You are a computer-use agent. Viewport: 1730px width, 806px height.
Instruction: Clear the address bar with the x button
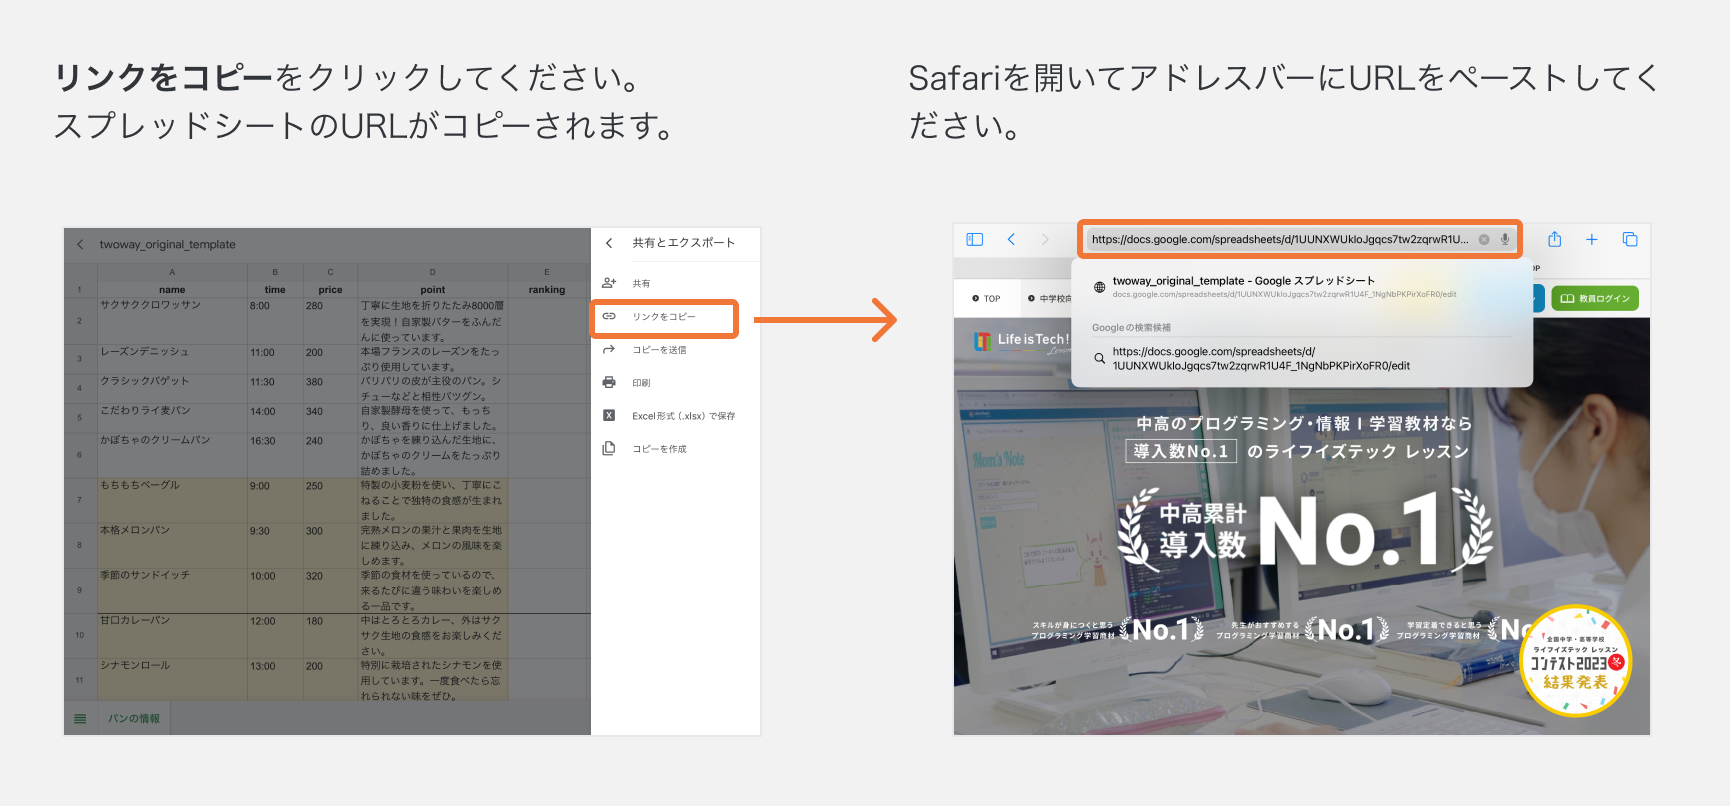click(x=1484, y=240)
